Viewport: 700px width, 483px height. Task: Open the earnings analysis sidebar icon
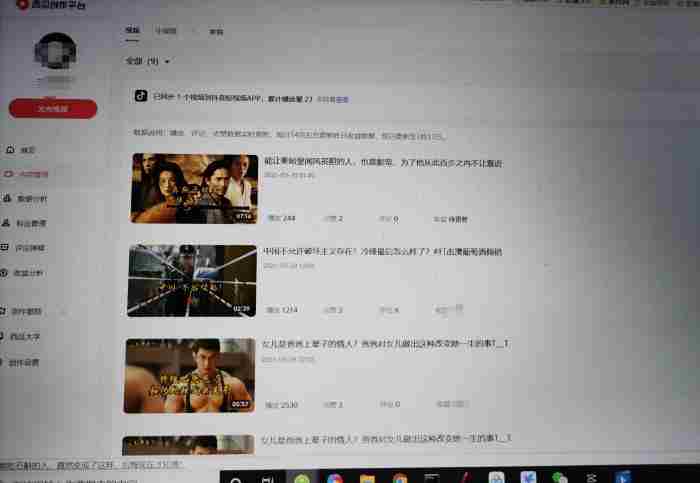(x=4, y=272)
